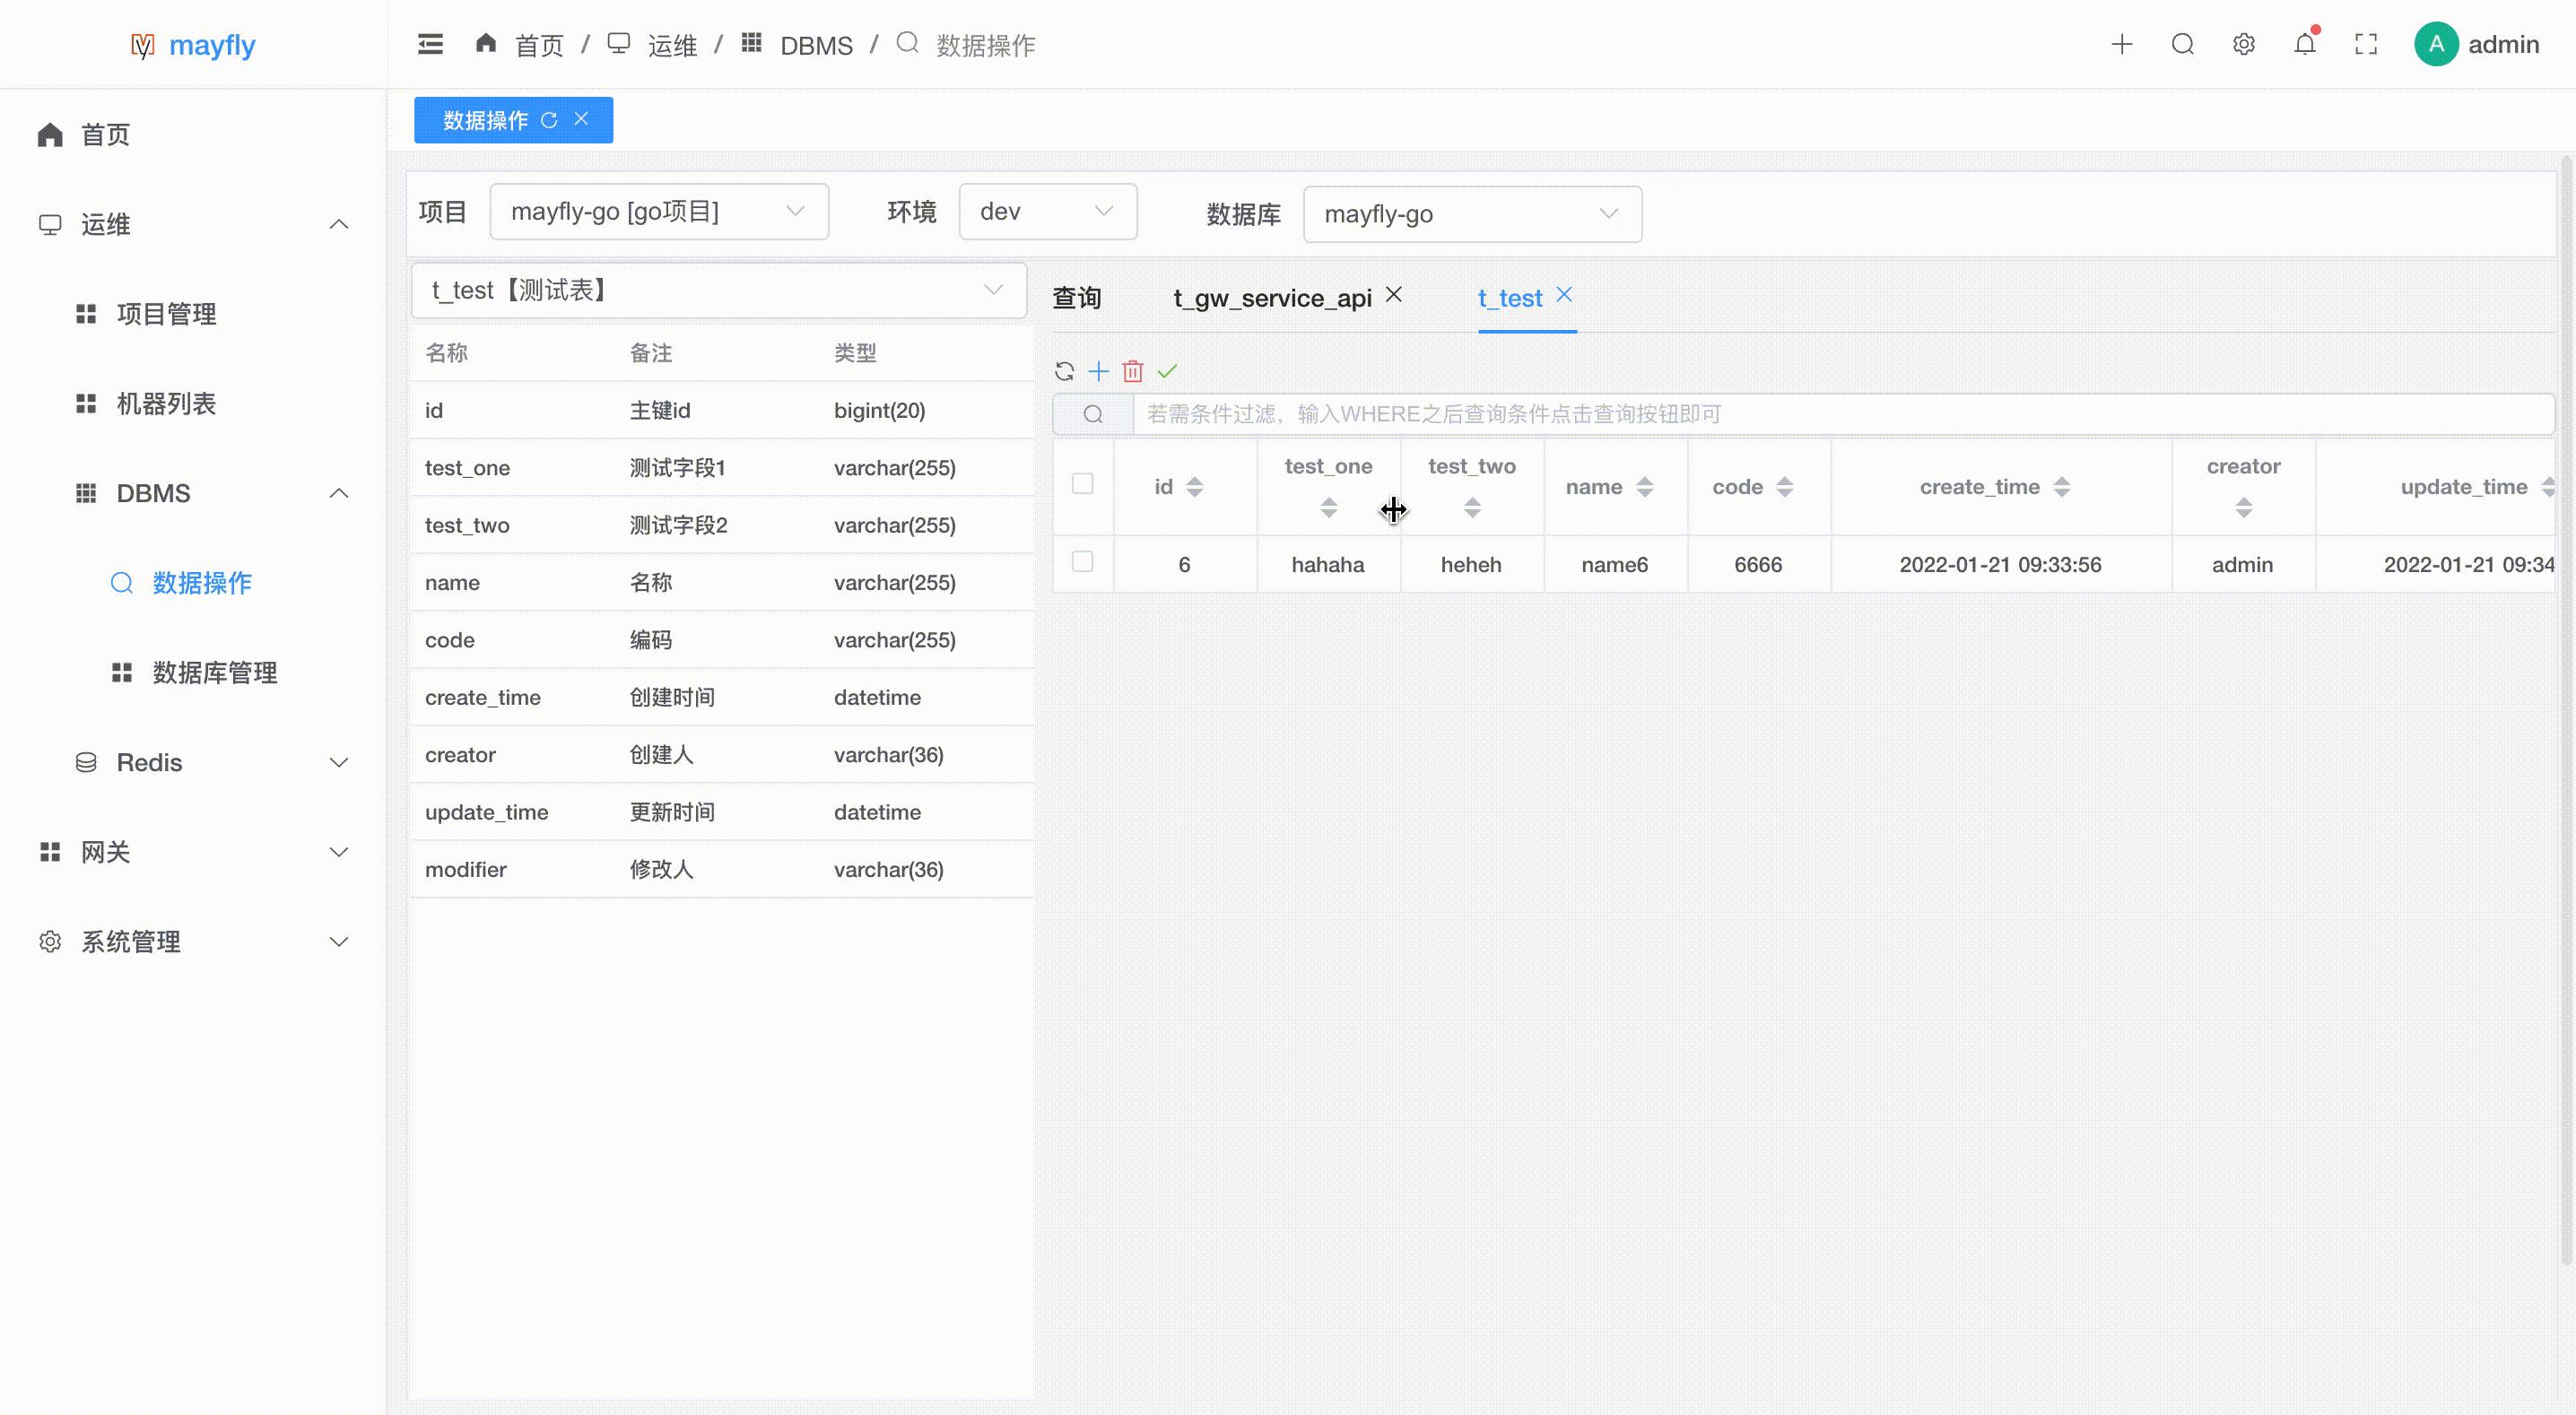
Task: Refresh the query result data
Action: pos(1063,370)
